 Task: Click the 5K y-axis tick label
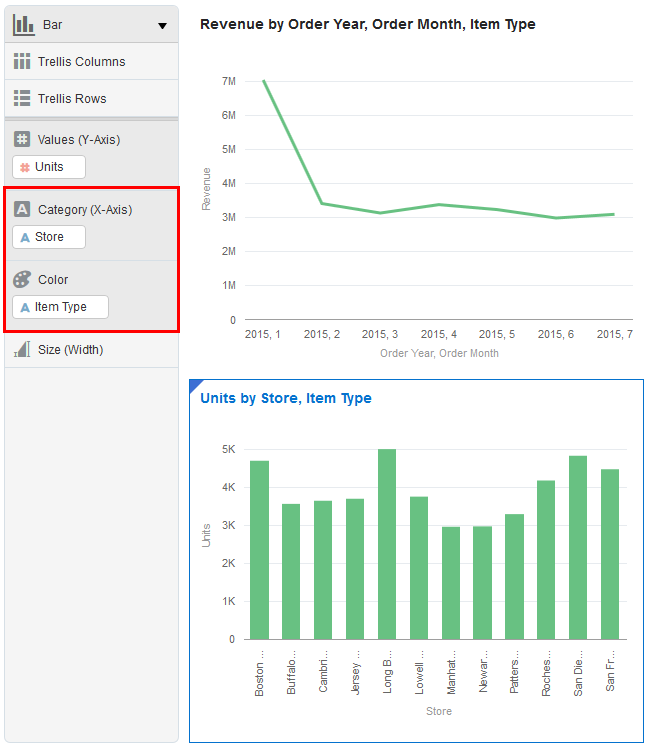click(x=229, y=449)
